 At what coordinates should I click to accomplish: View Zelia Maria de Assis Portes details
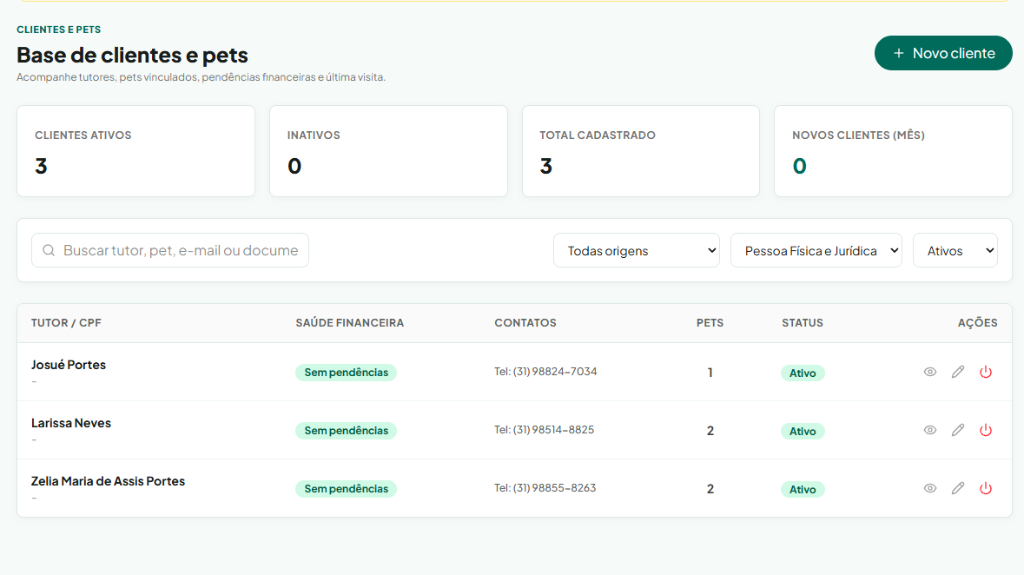coord(930,488)
